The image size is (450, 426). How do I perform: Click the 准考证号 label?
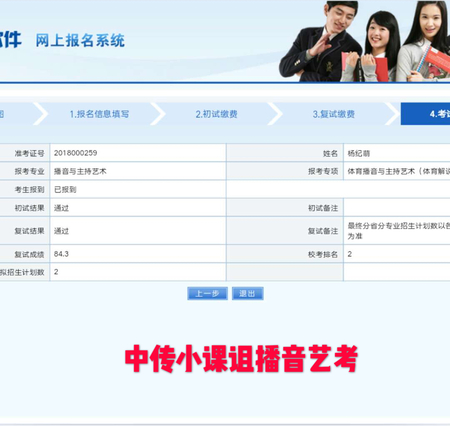click(29, 153)
